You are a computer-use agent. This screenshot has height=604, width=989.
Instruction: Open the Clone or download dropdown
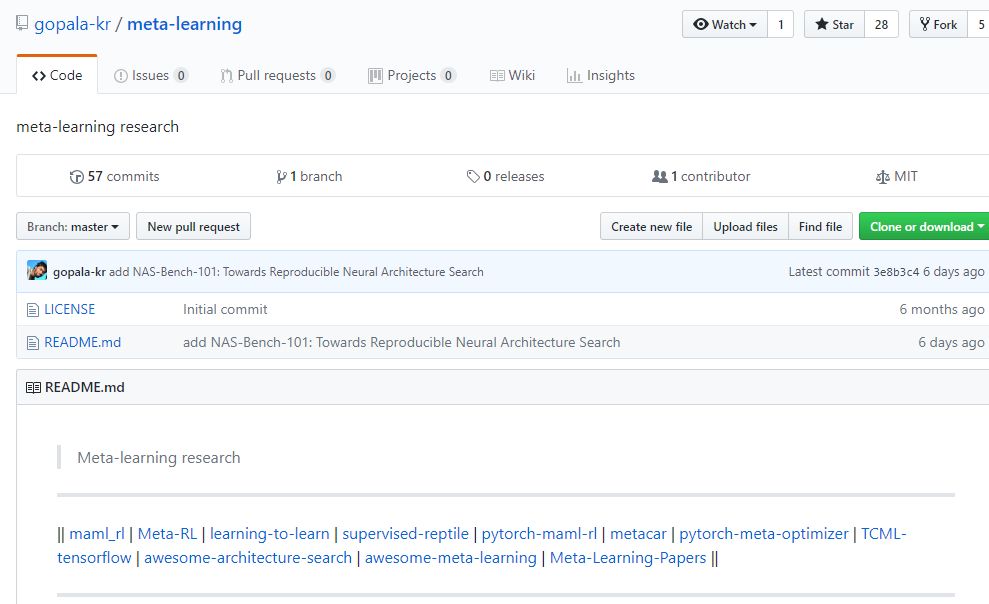(925, 227)
